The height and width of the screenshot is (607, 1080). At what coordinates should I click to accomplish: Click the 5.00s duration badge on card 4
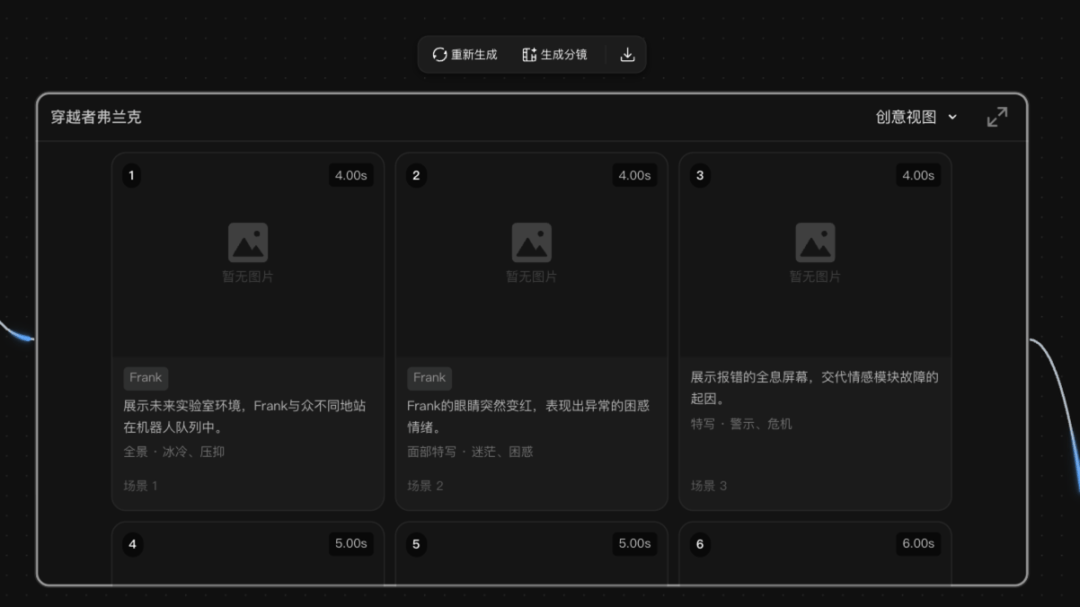coord(351,544)
